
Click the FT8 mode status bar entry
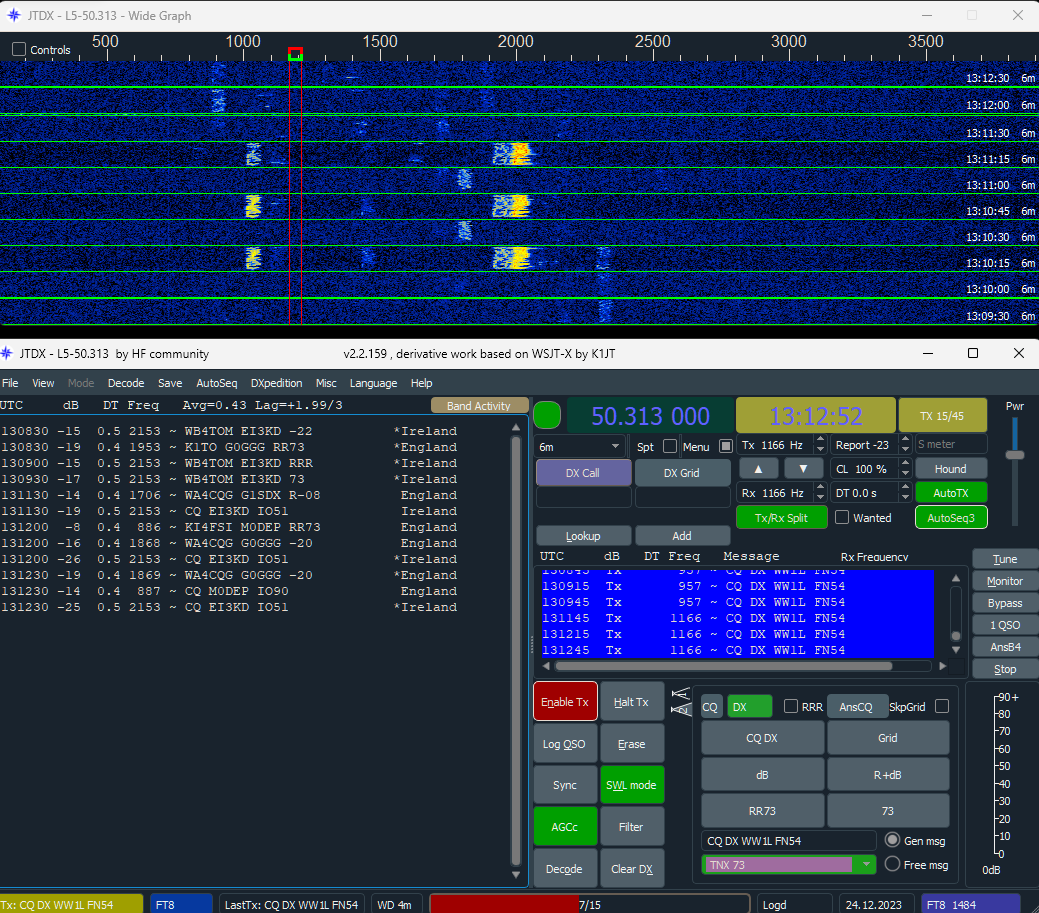coord(181,904)
